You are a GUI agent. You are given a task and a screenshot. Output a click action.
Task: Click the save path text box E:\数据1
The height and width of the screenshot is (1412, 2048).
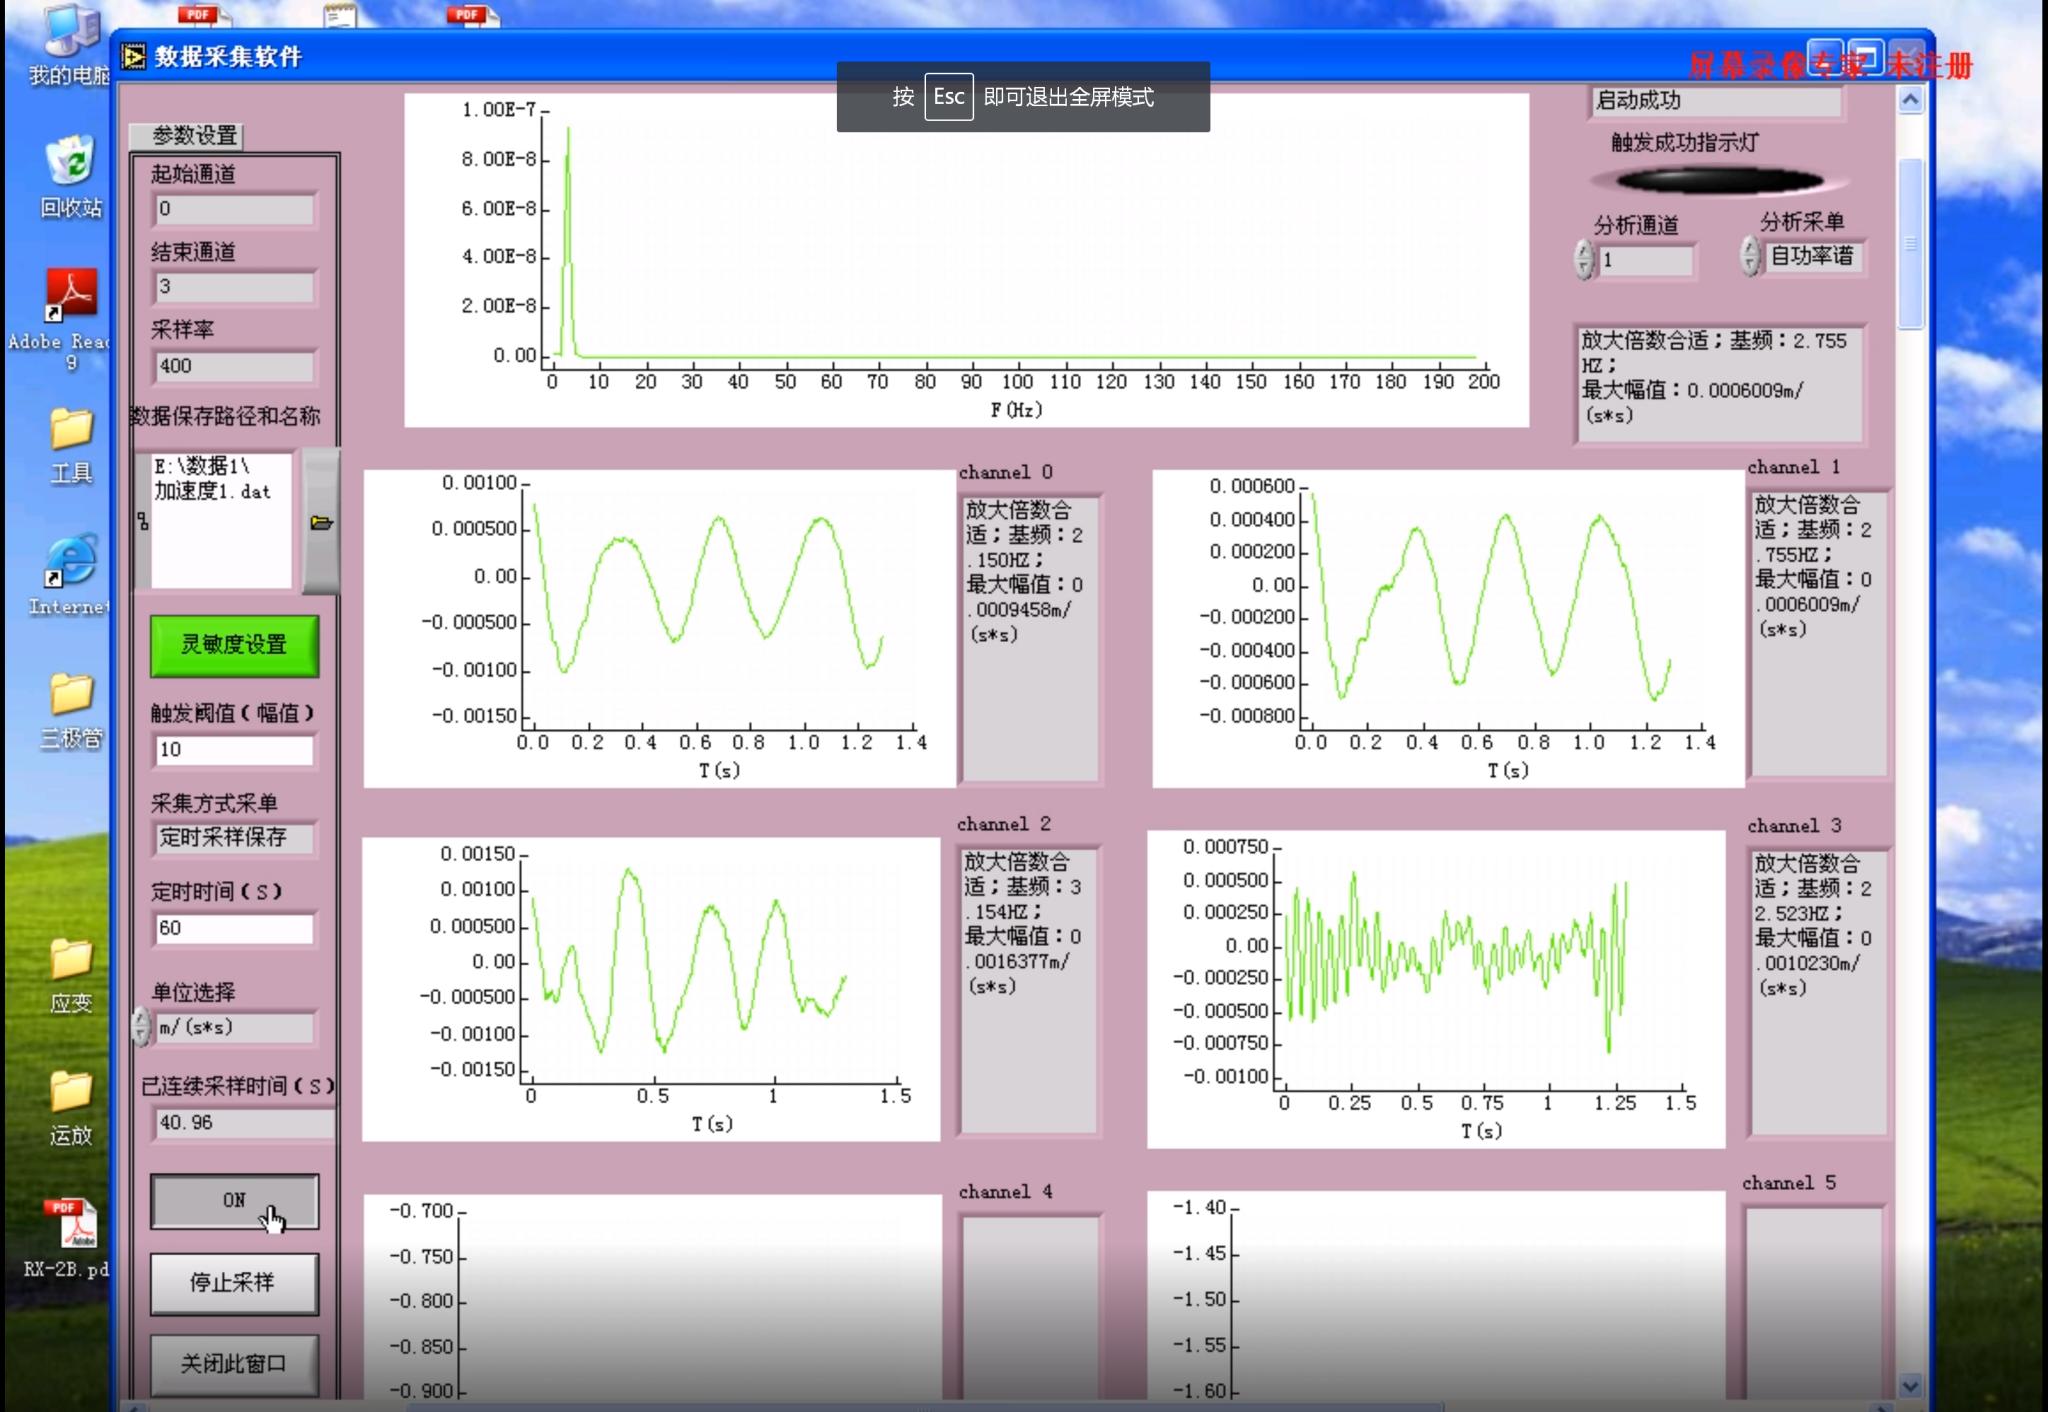click(222, 520)
